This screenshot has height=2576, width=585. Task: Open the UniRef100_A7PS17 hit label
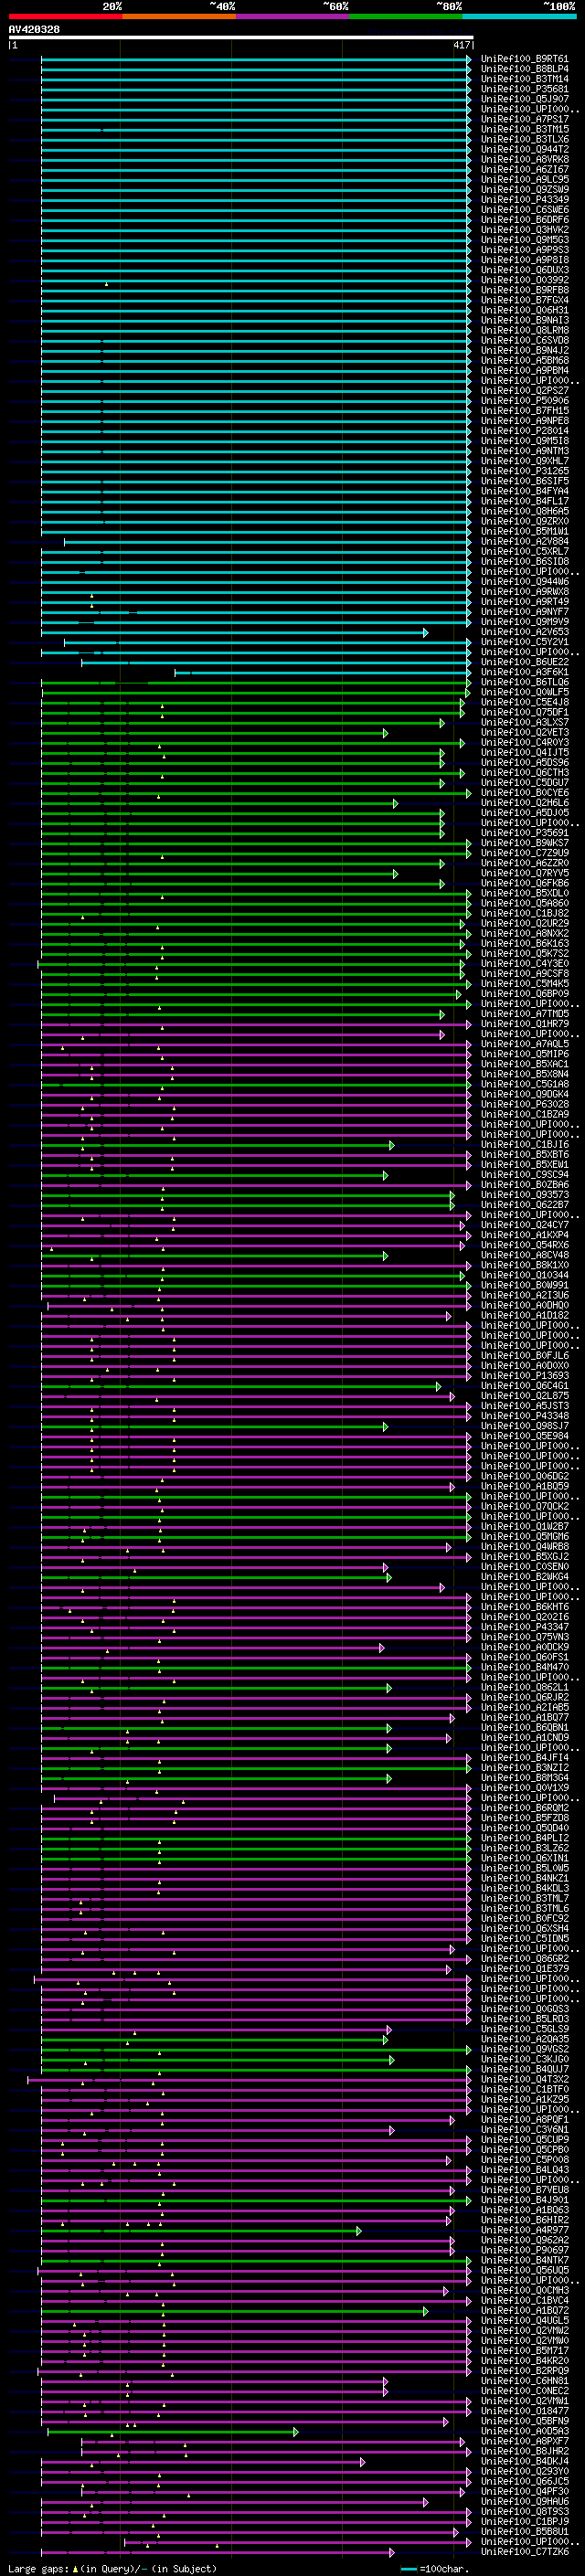(525, 119)
